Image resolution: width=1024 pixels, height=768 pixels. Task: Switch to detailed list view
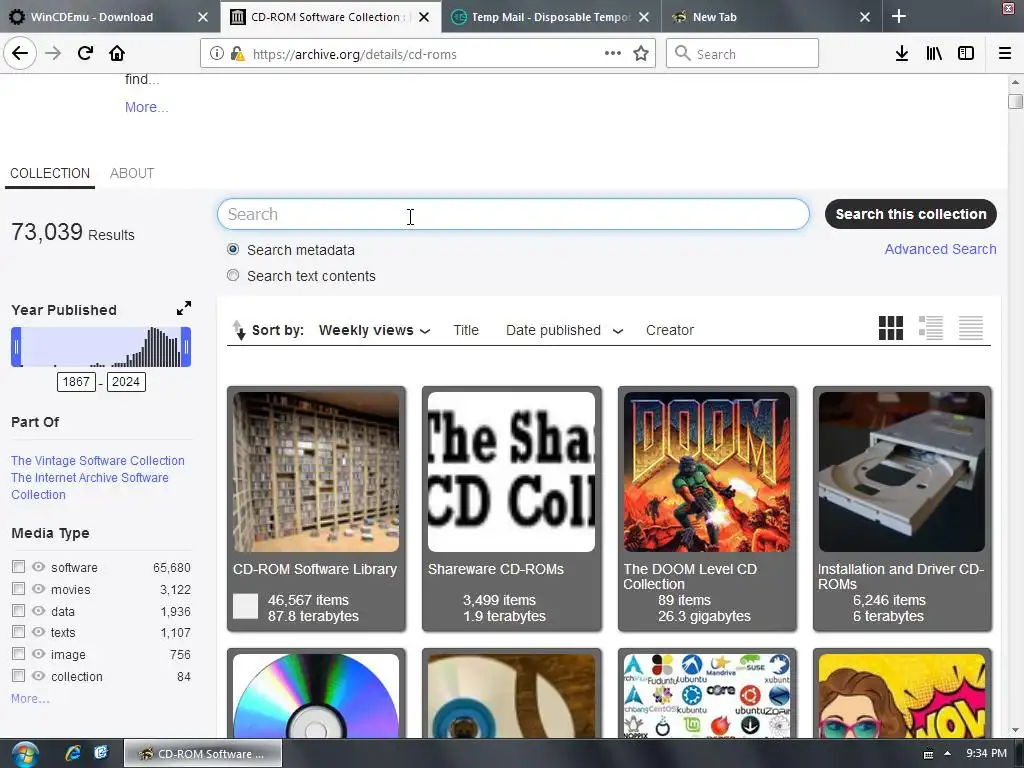931,328
